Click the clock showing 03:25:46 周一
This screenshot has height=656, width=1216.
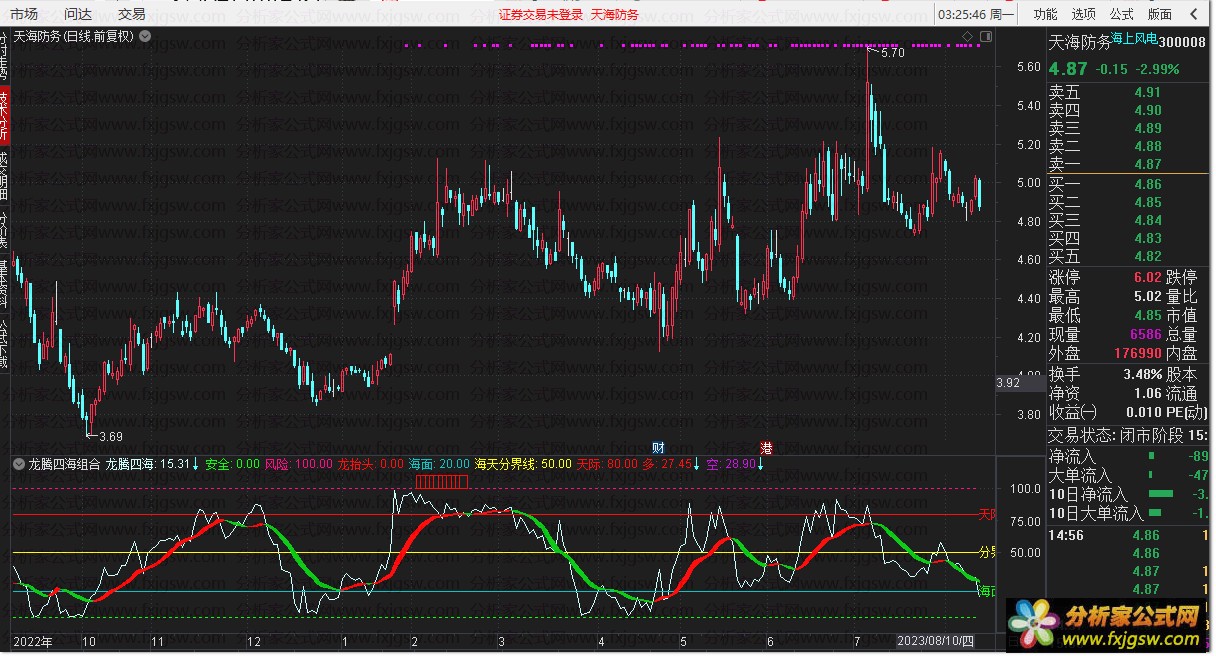pyautogui.click(x=976, y=14)
